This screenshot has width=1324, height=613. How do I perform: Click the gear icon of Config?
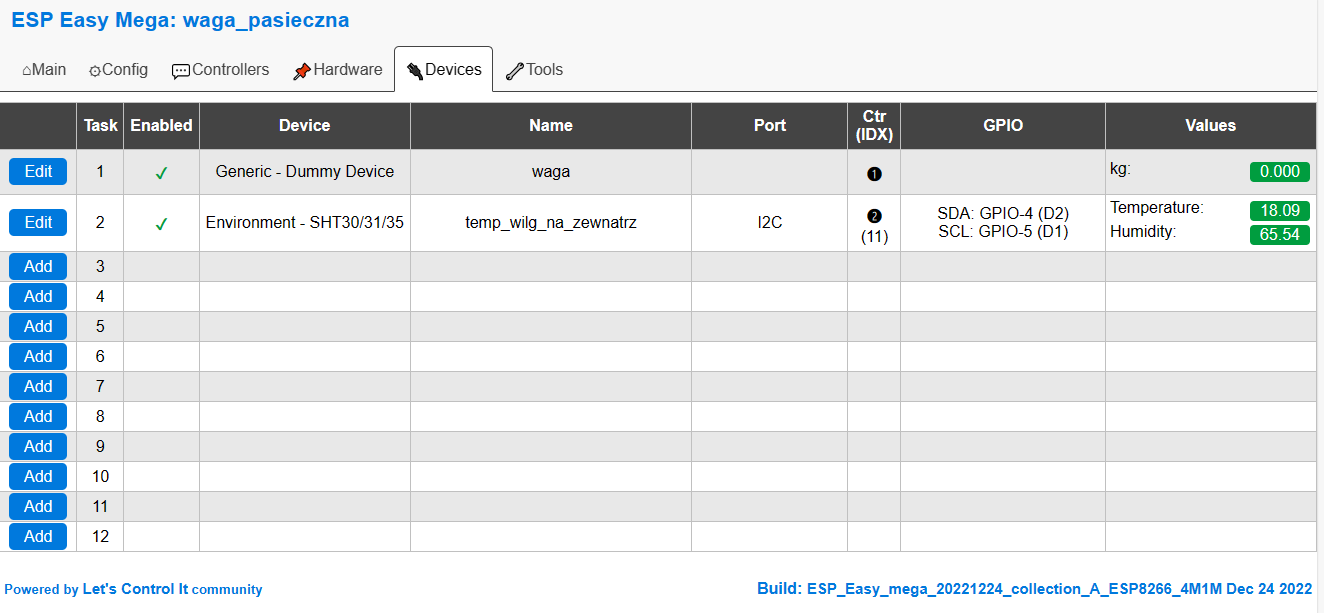click(x=95, y=71)
